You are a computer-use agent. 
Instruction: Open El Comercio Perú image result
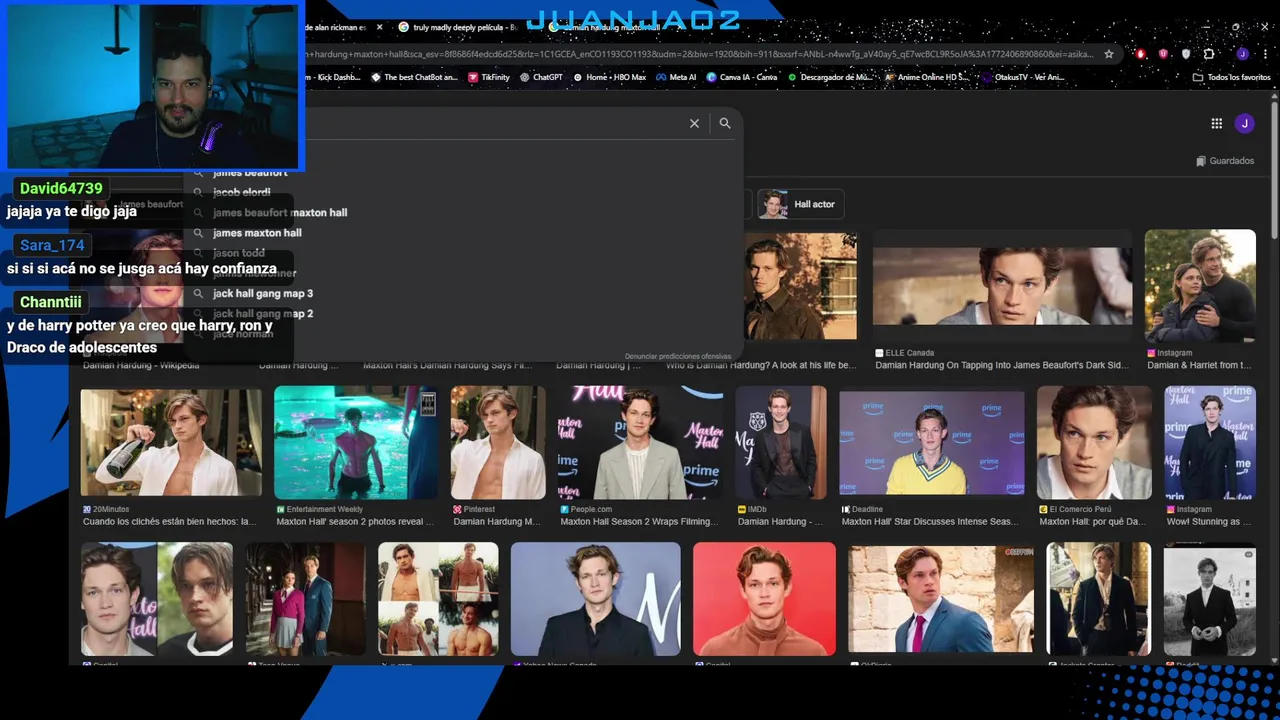tap(1094, 442)
